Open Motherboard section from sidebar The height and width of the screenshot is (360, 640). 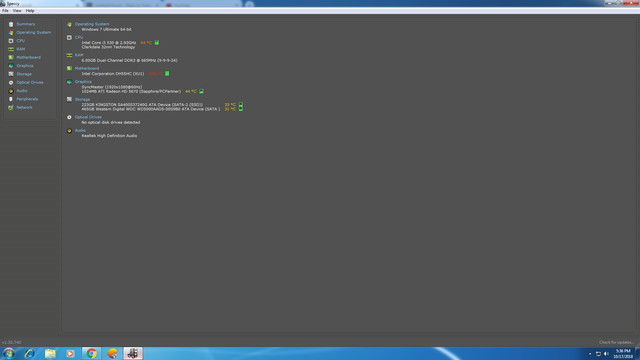[29, 58]
